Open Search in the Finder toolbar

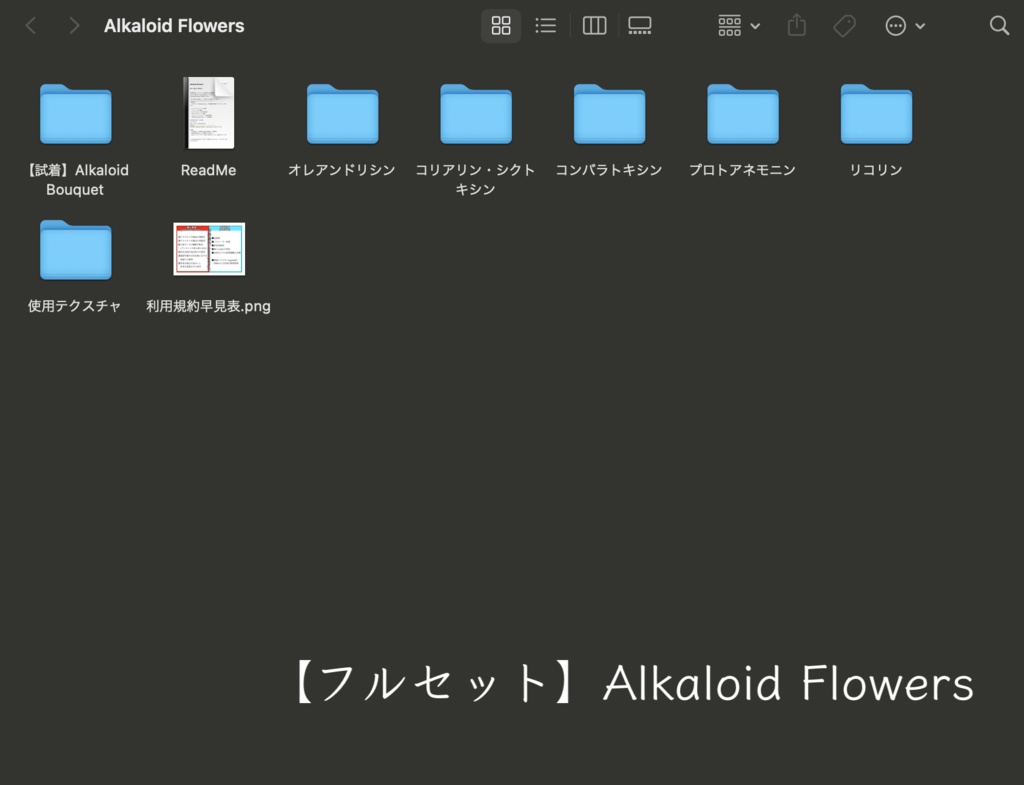[x=999, y=26]
